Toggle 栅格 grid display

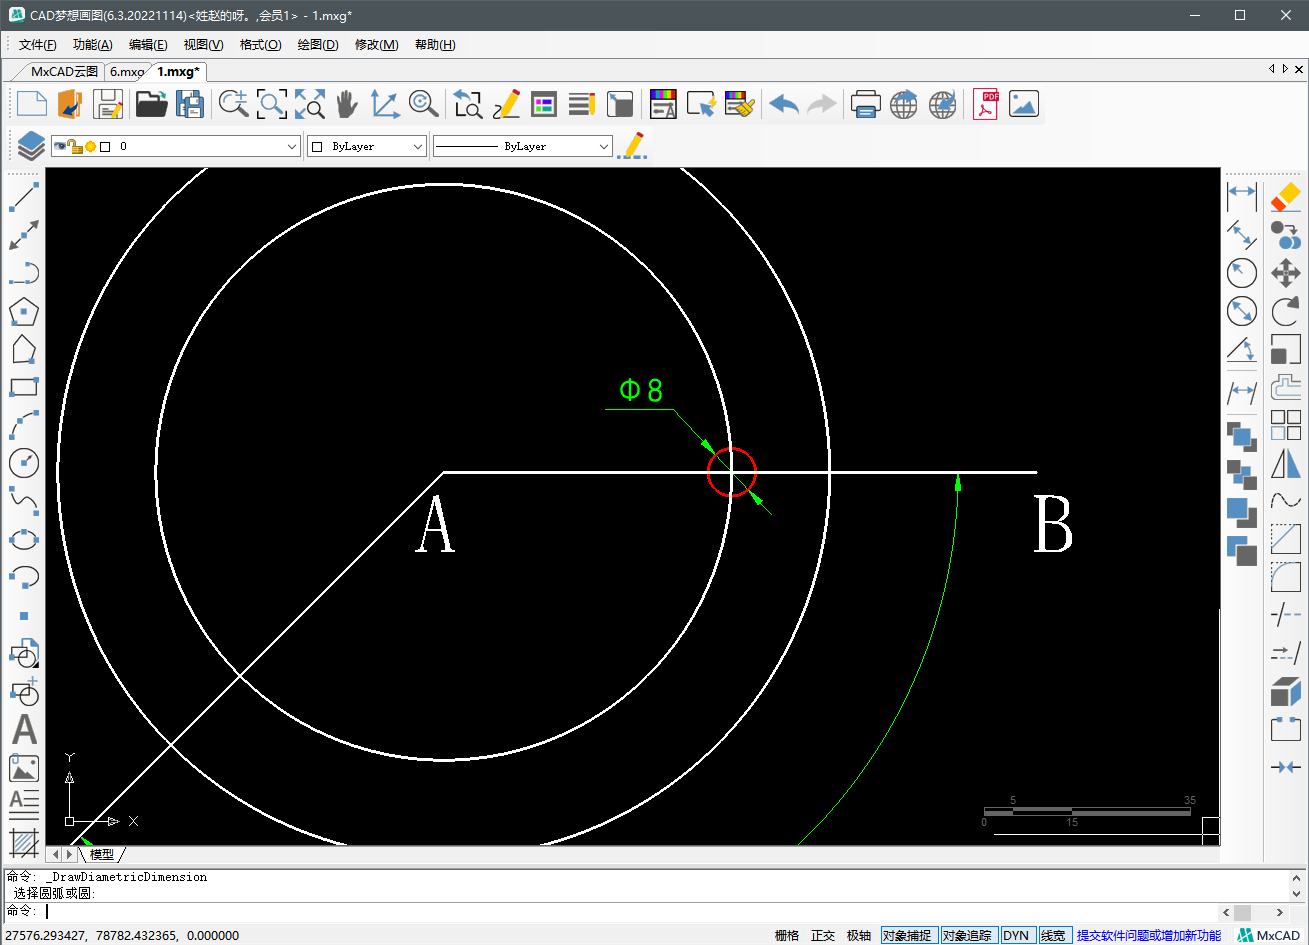[x=787, y=936]
